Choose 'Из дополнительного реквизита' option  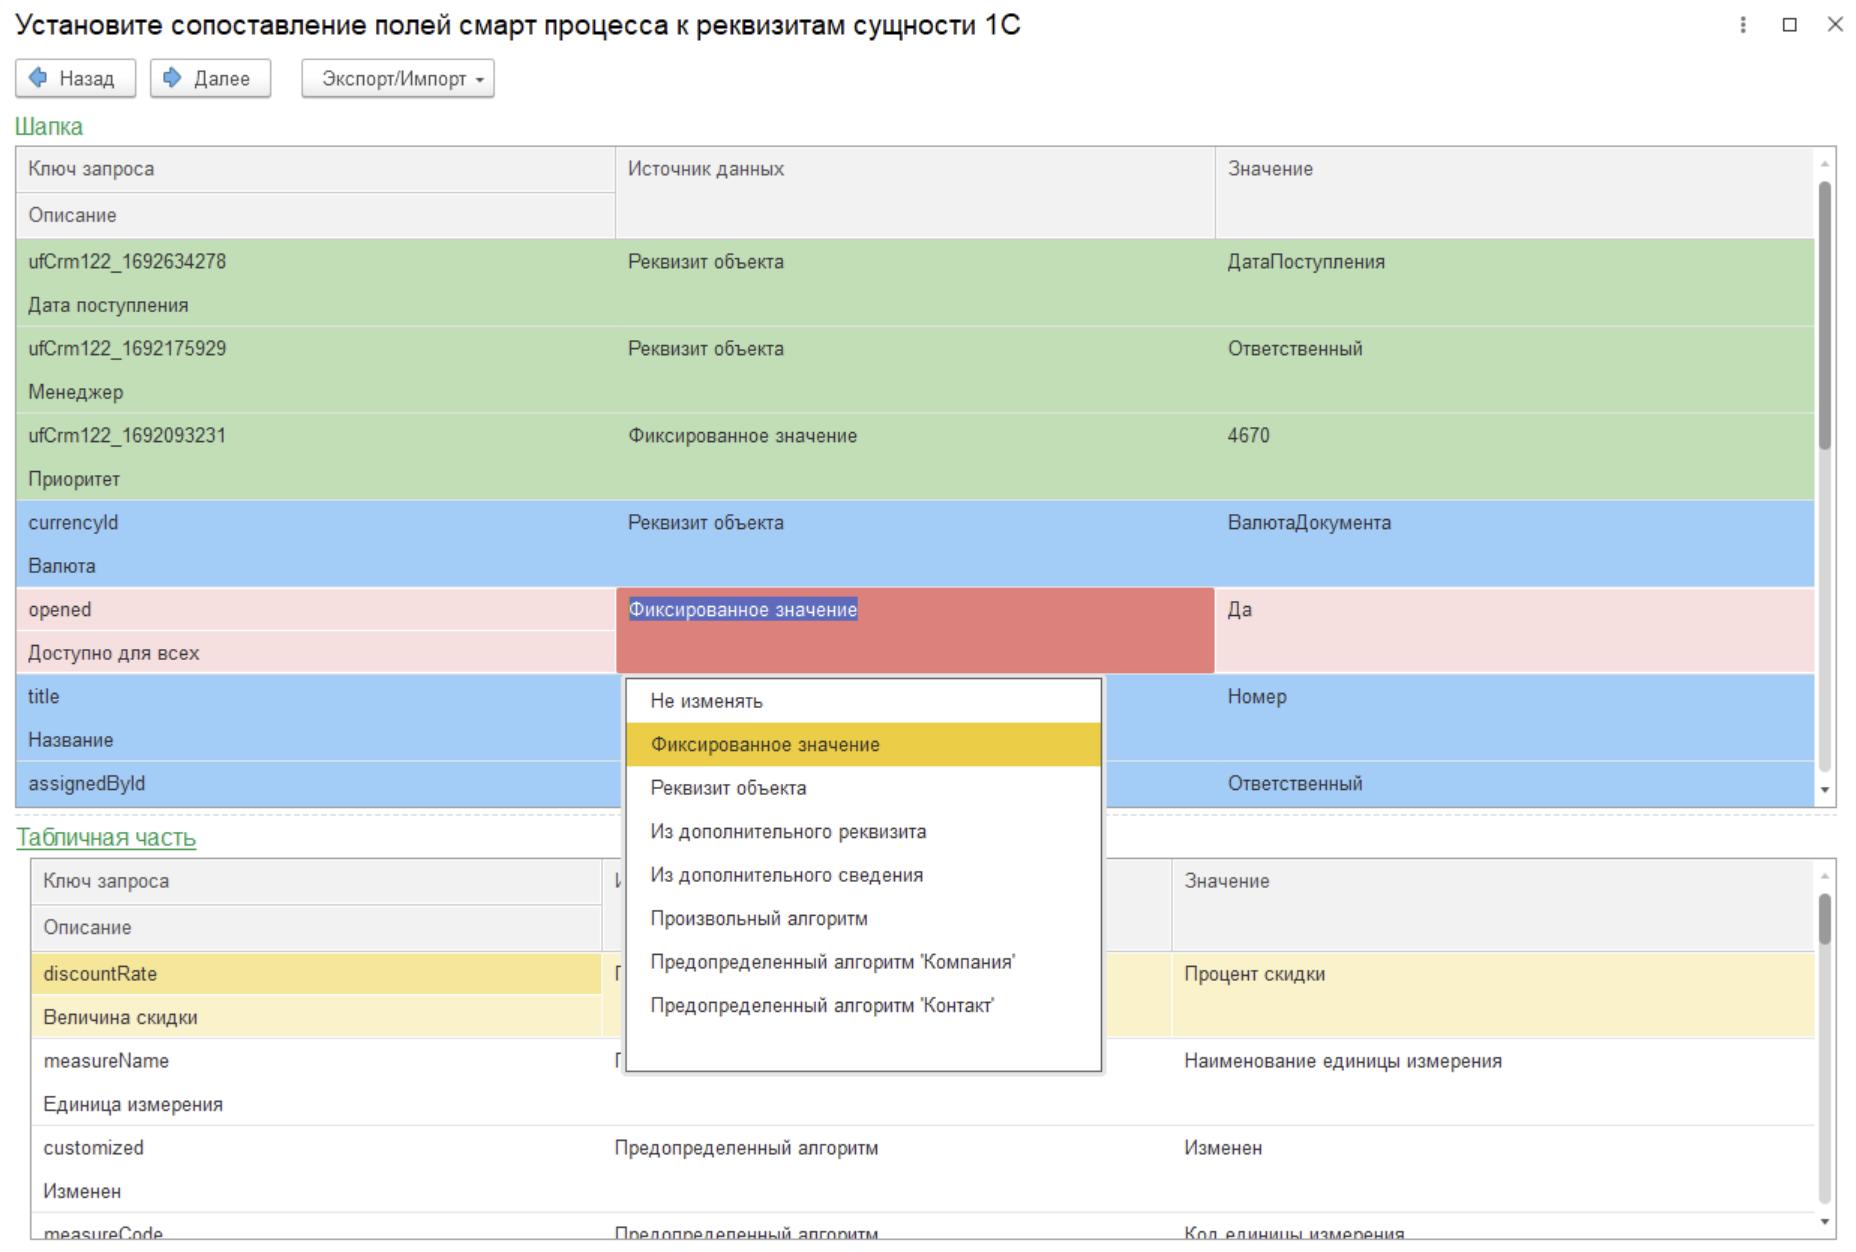(x=863, y=832)
